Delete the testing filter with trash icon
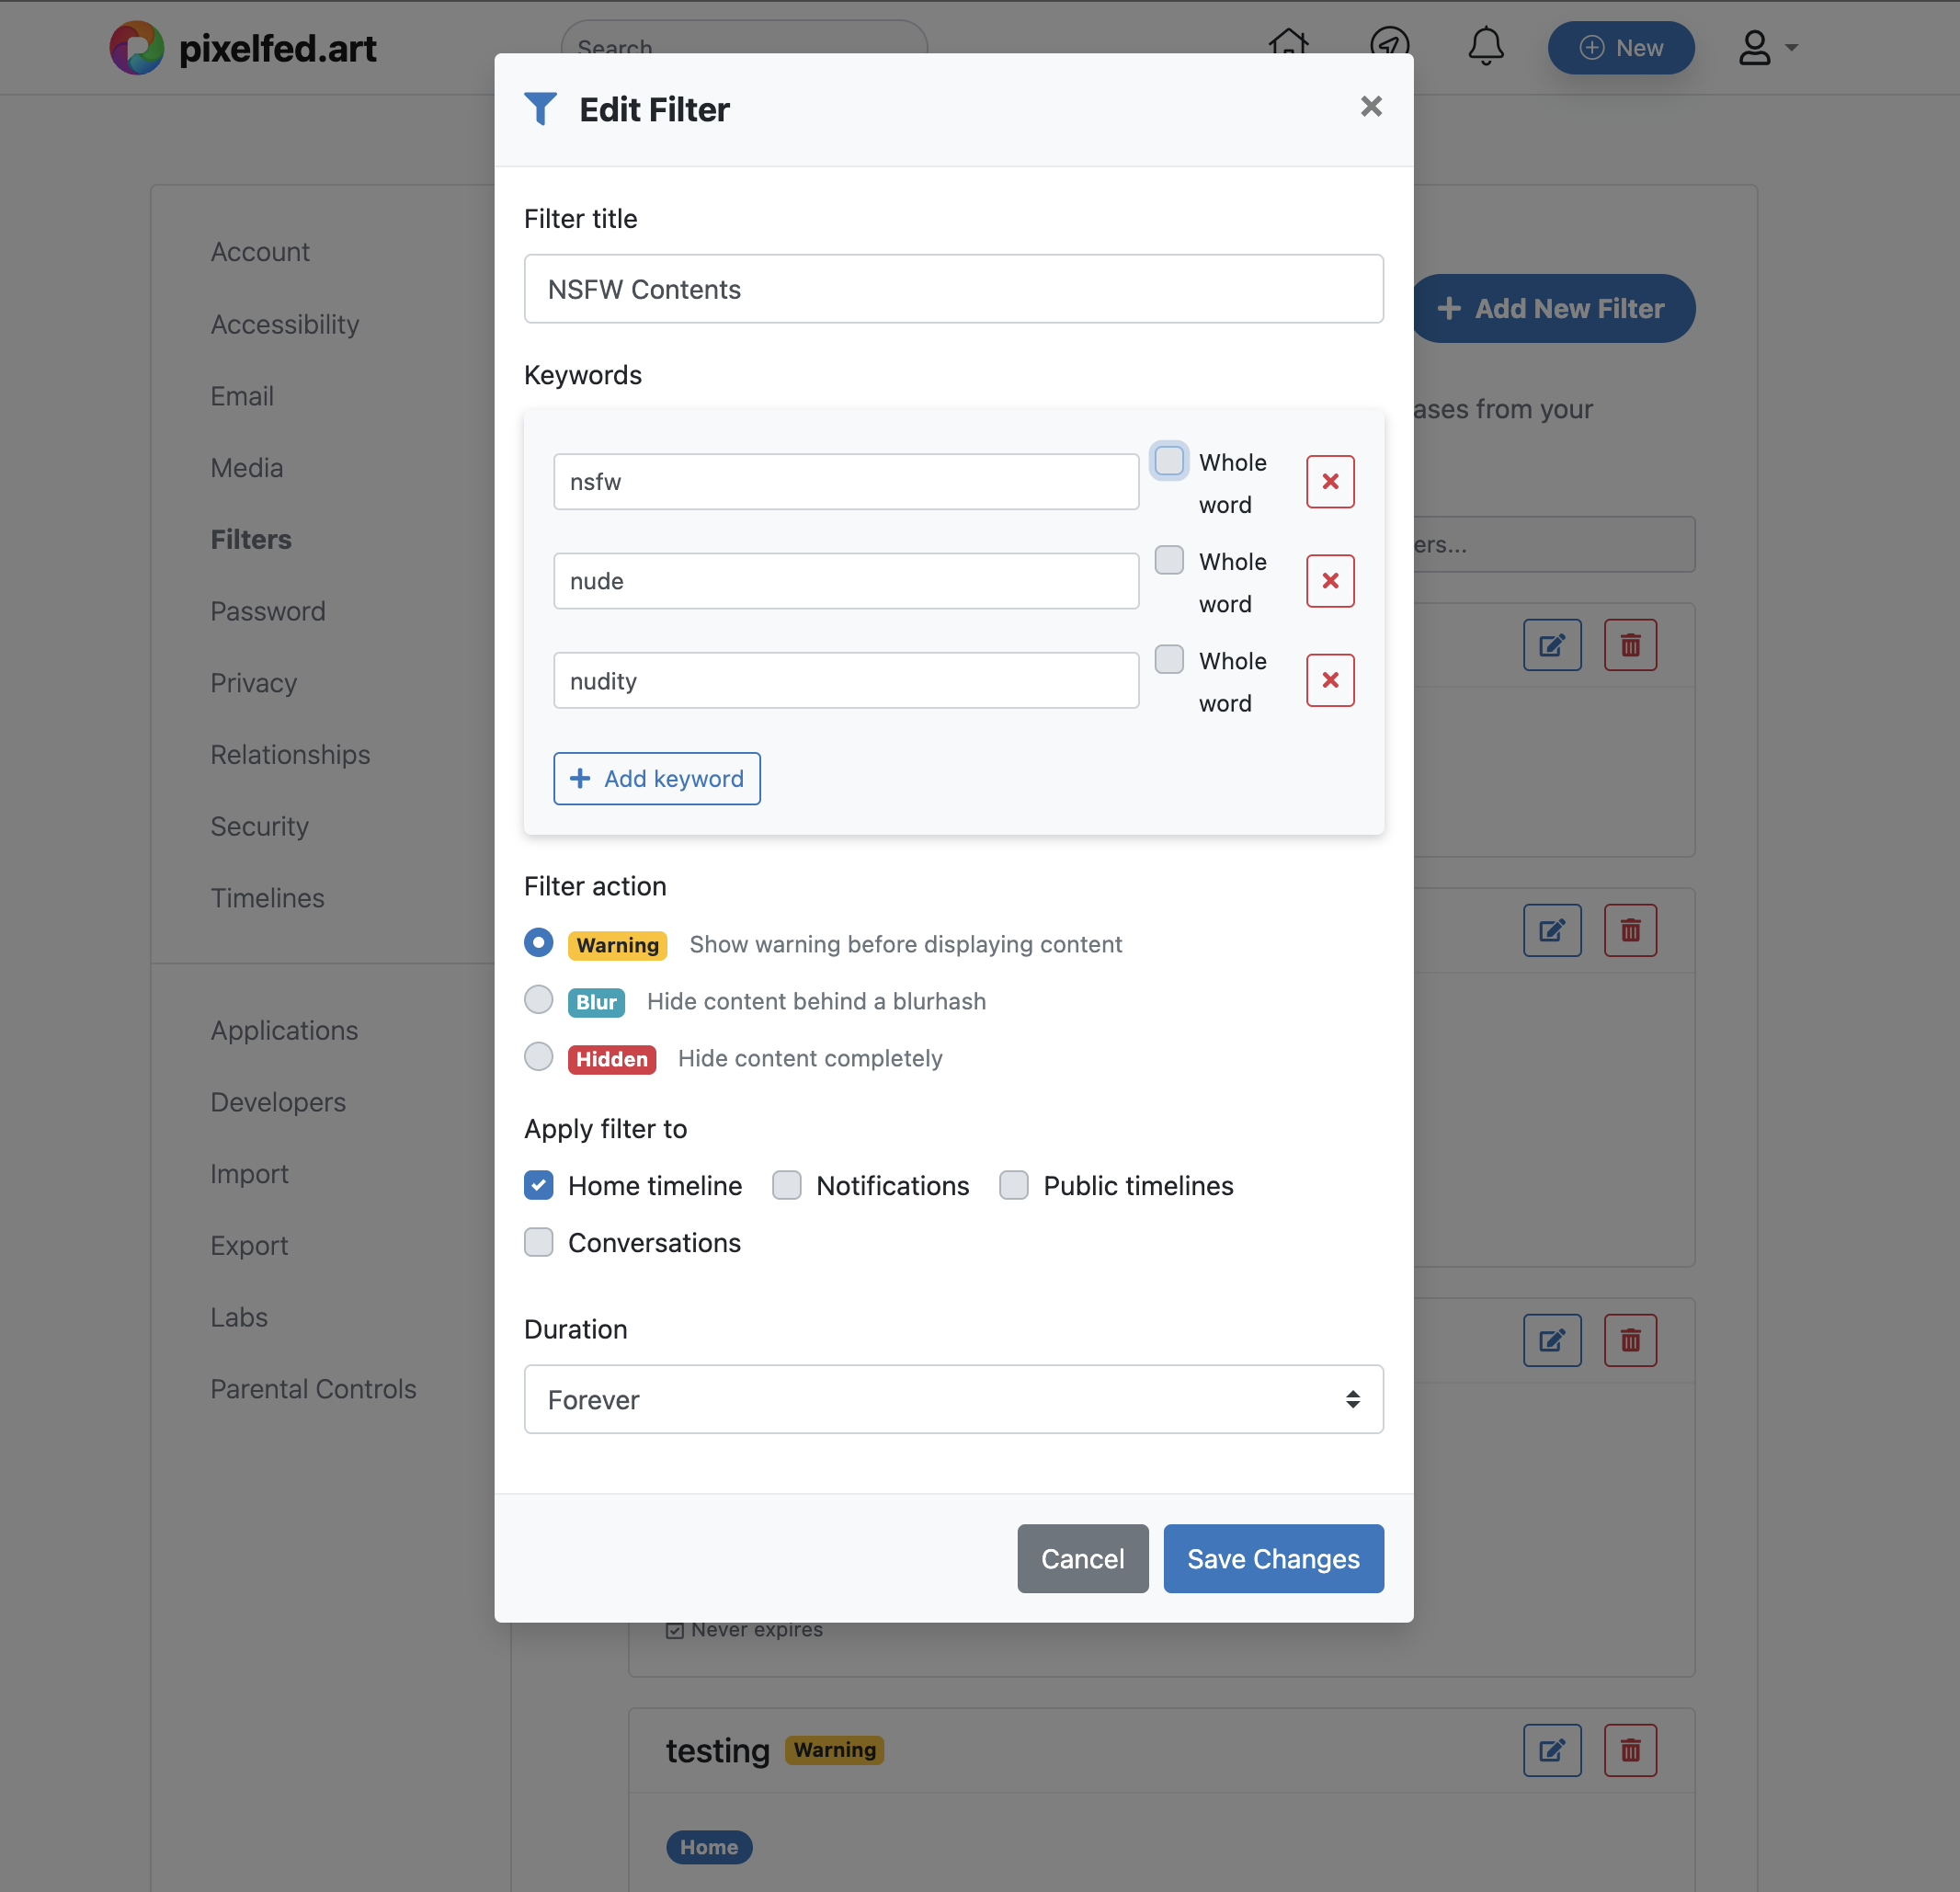The height and width of the screenshot is (1892, 1960). (1629, 1750)
